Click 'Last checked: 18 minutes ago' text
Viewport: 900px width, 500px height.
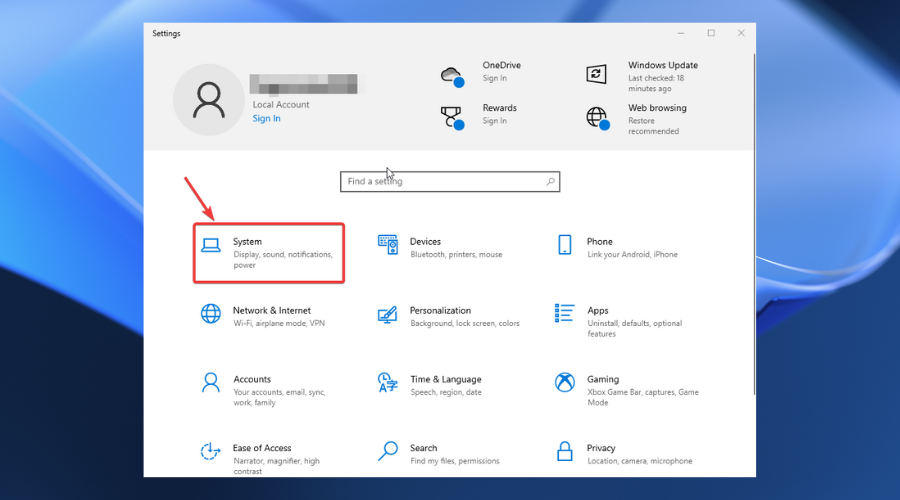[x=656, y=83]
